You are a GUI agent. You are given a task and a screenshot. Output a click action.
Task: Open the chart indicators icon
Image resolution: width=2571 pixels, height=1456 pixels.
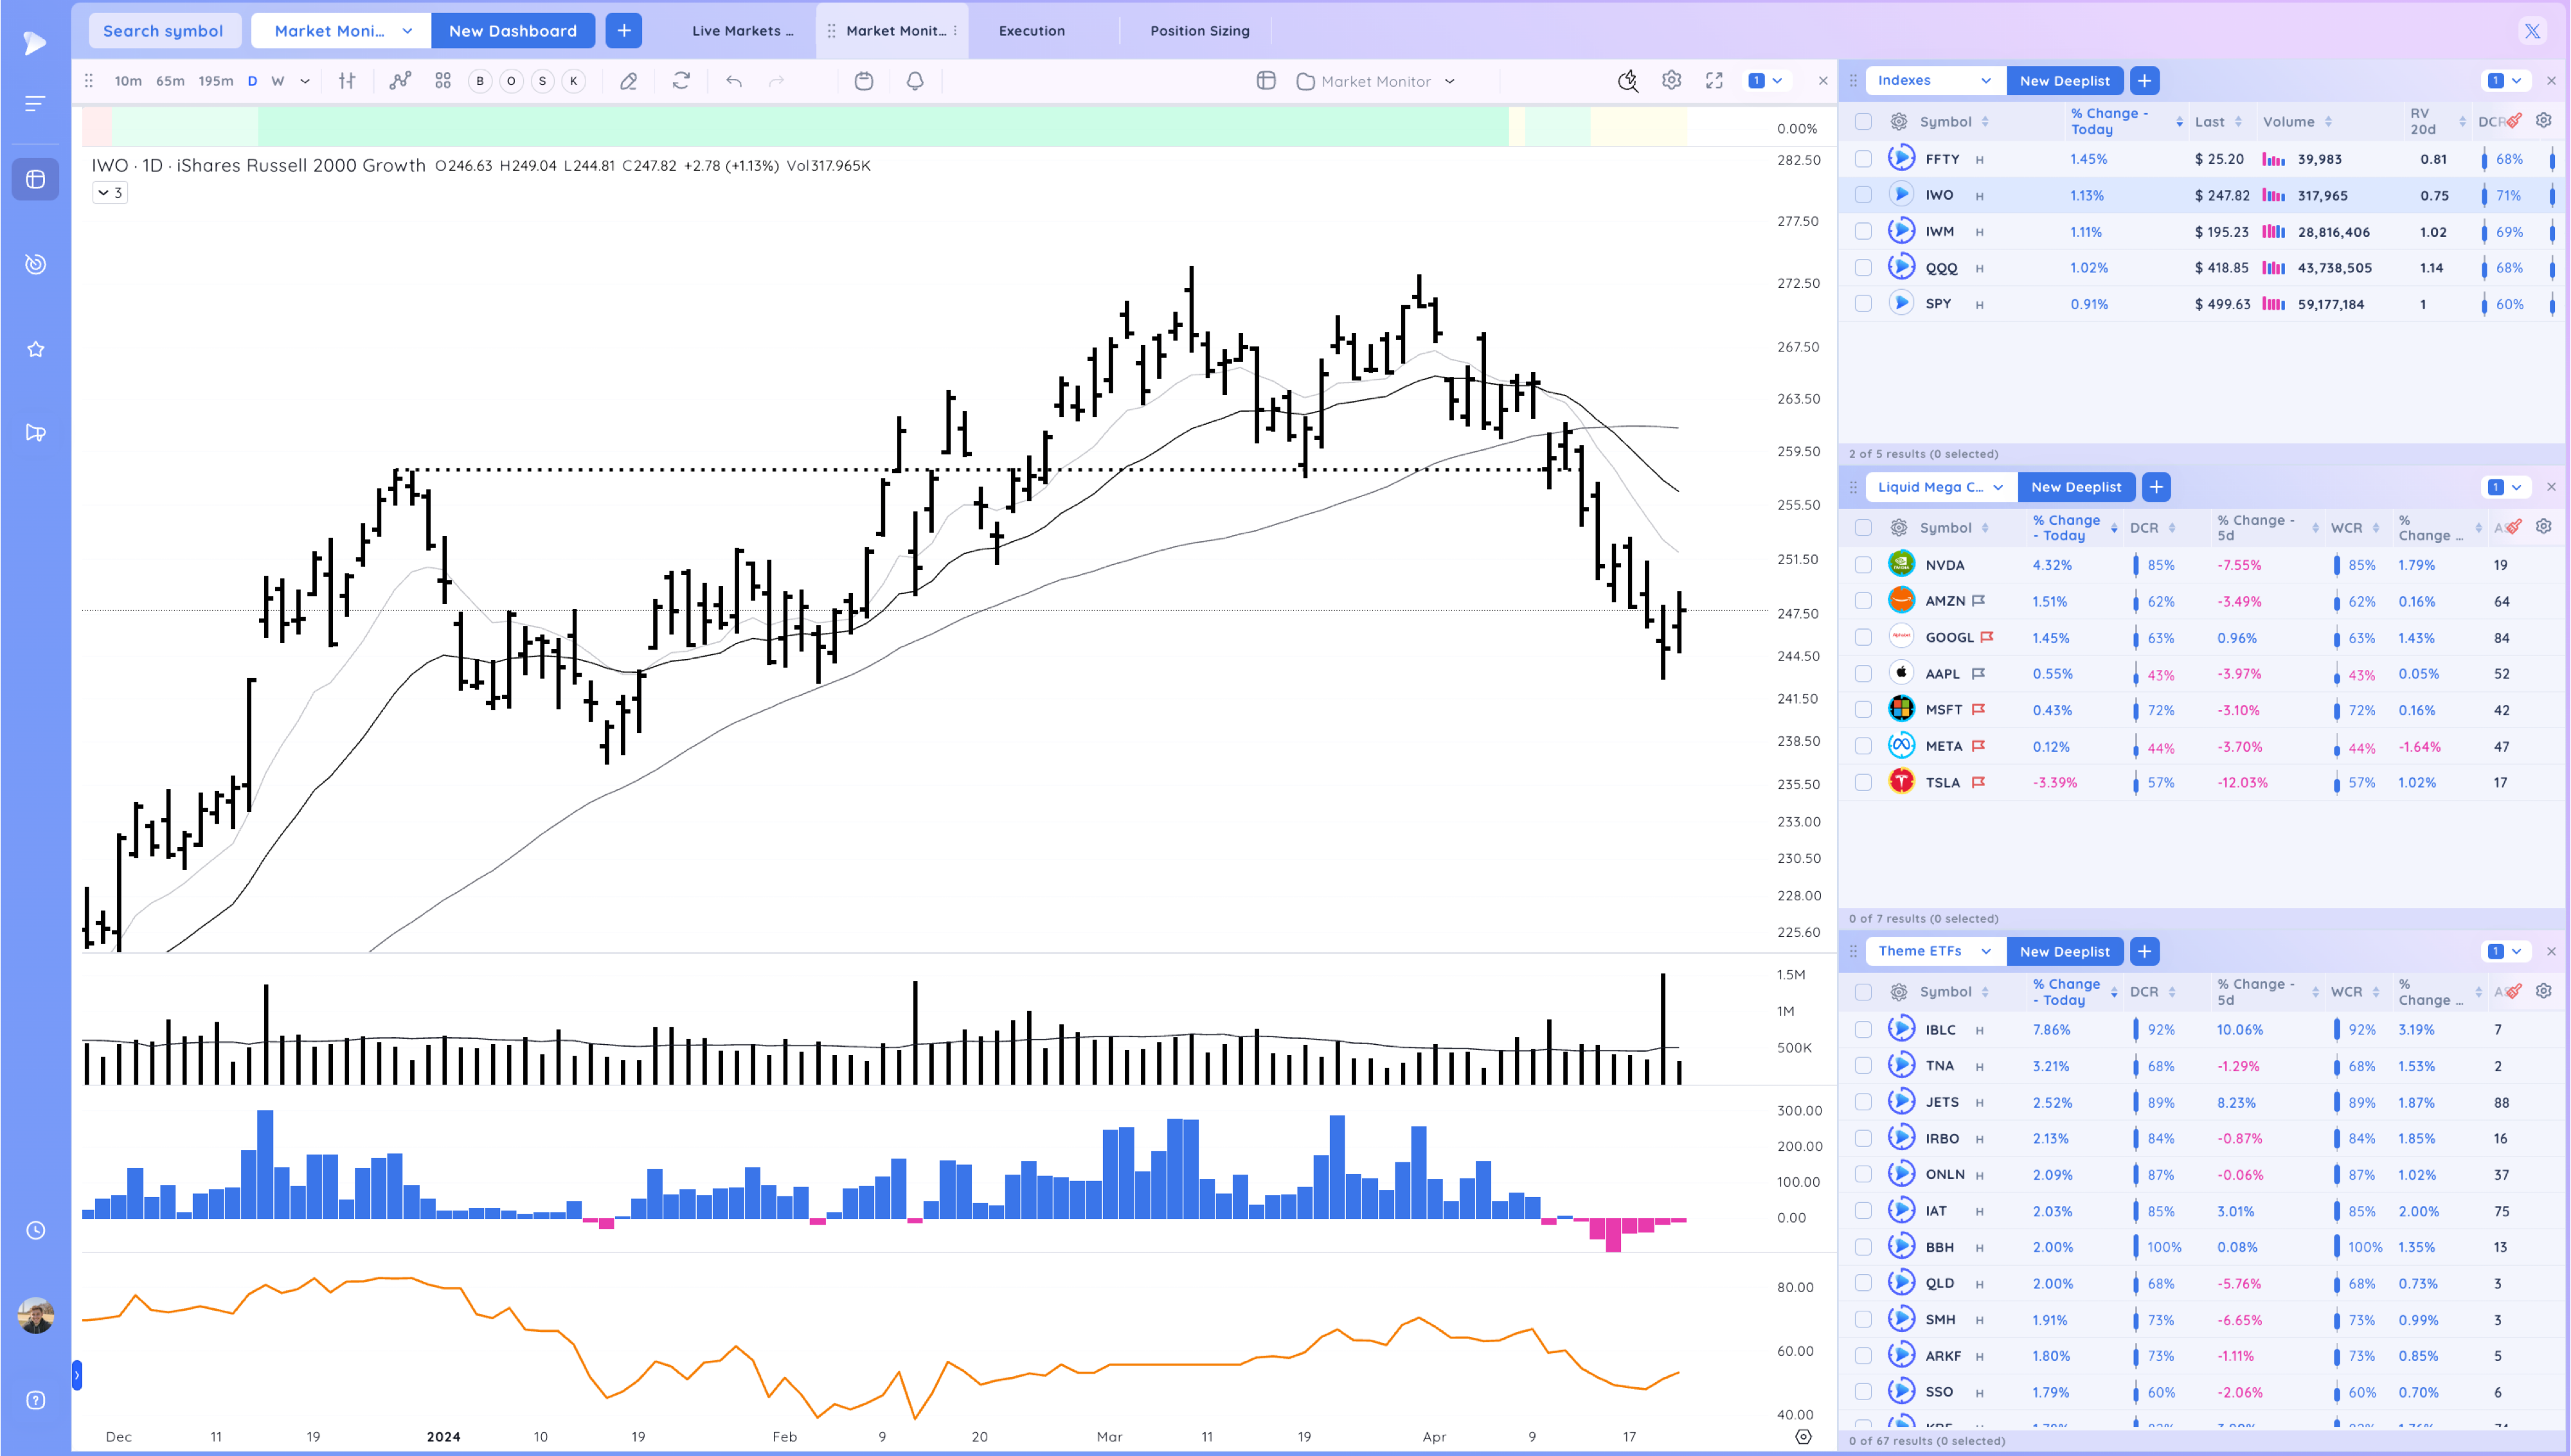click(400, 81)
